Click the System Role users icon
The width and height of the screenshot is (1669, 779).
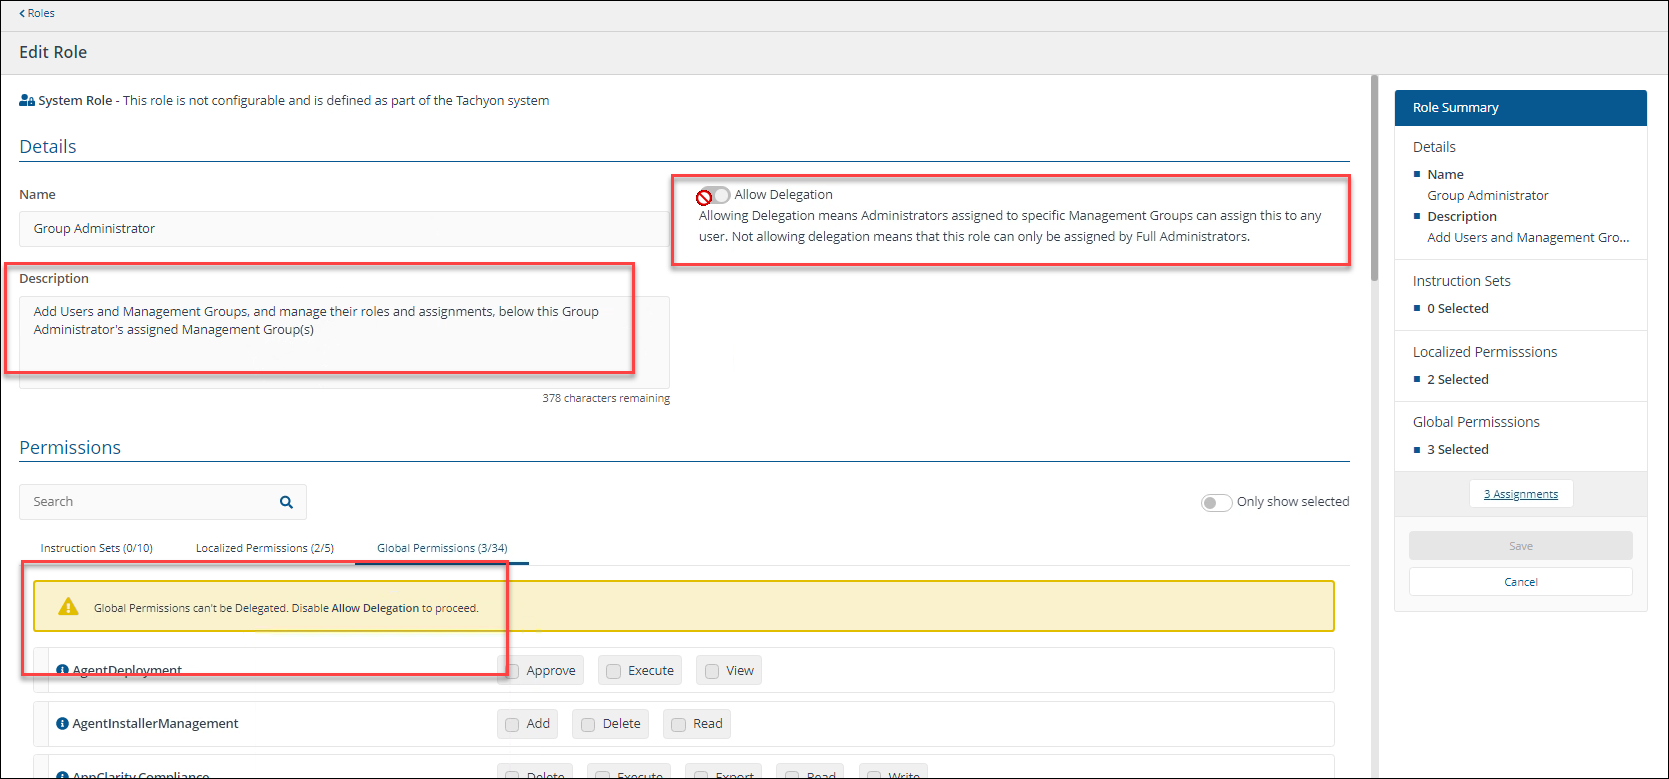tap(27, 101)
